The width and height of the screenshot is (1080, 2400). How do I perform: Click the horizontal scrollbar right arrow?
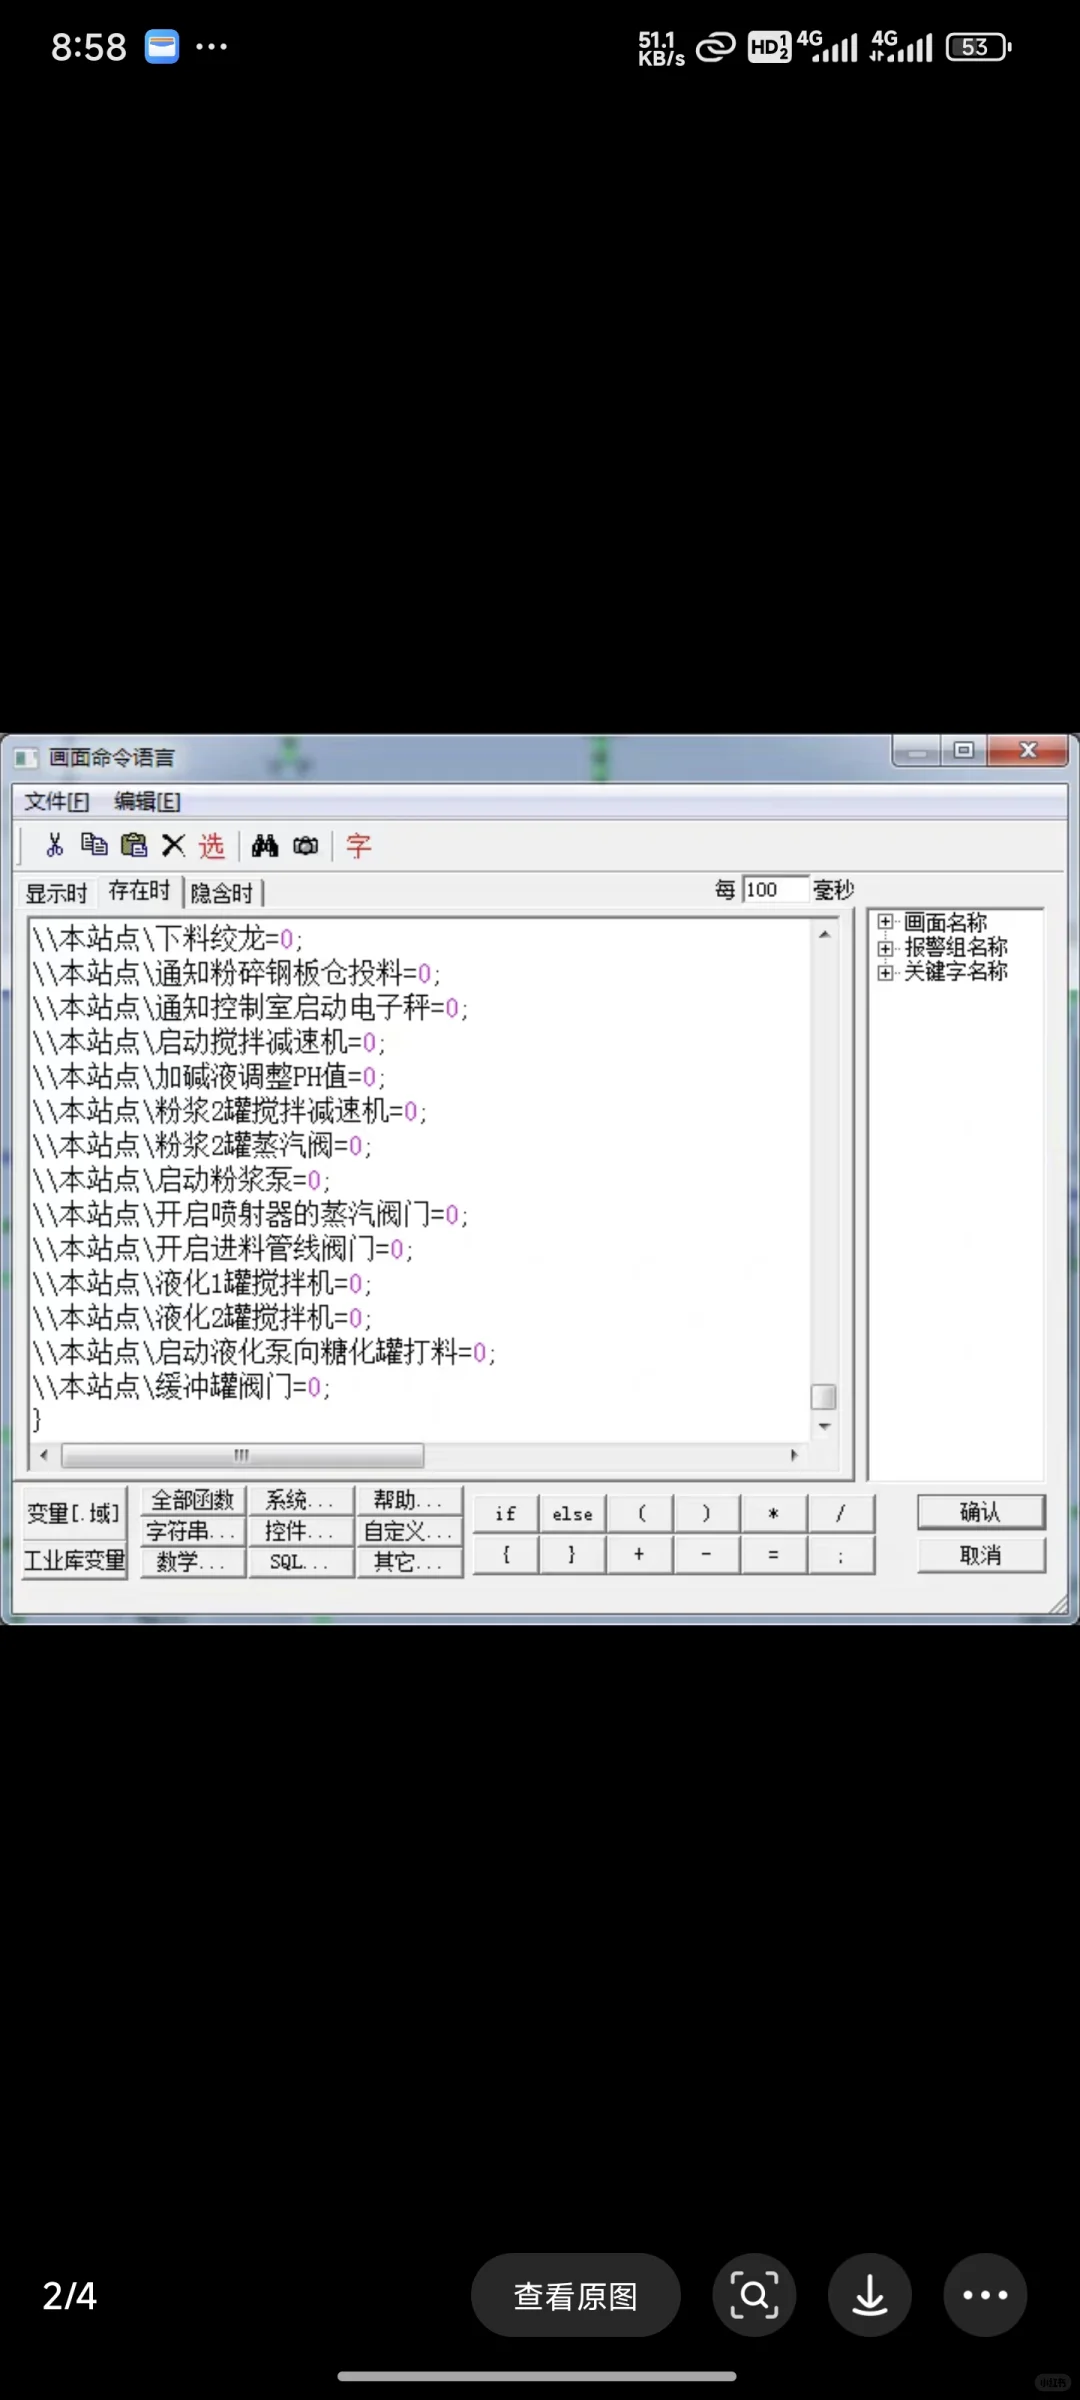pyautogui.click(x=794, y=1455)
